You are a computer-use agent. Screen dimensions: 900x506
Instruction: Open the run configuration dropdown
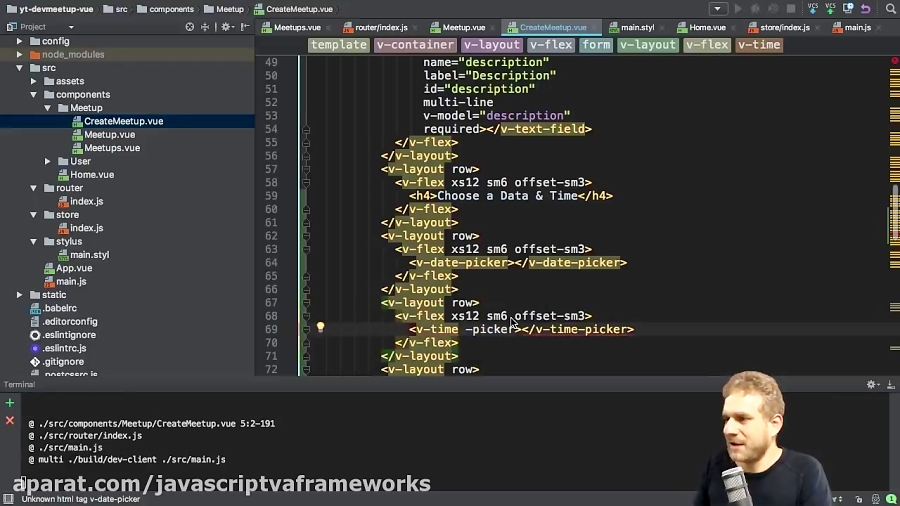coord(717,9)
